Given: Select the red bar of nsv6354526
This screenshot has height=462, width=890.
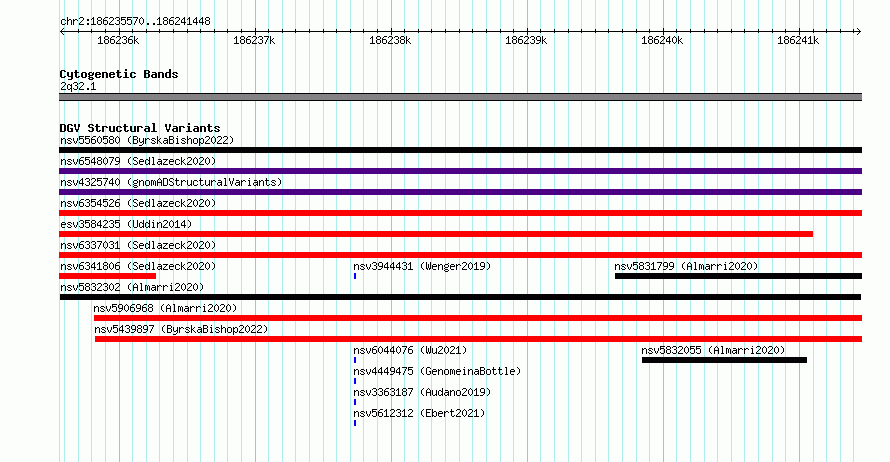Looking at the screenshot, I should point(460,213).
